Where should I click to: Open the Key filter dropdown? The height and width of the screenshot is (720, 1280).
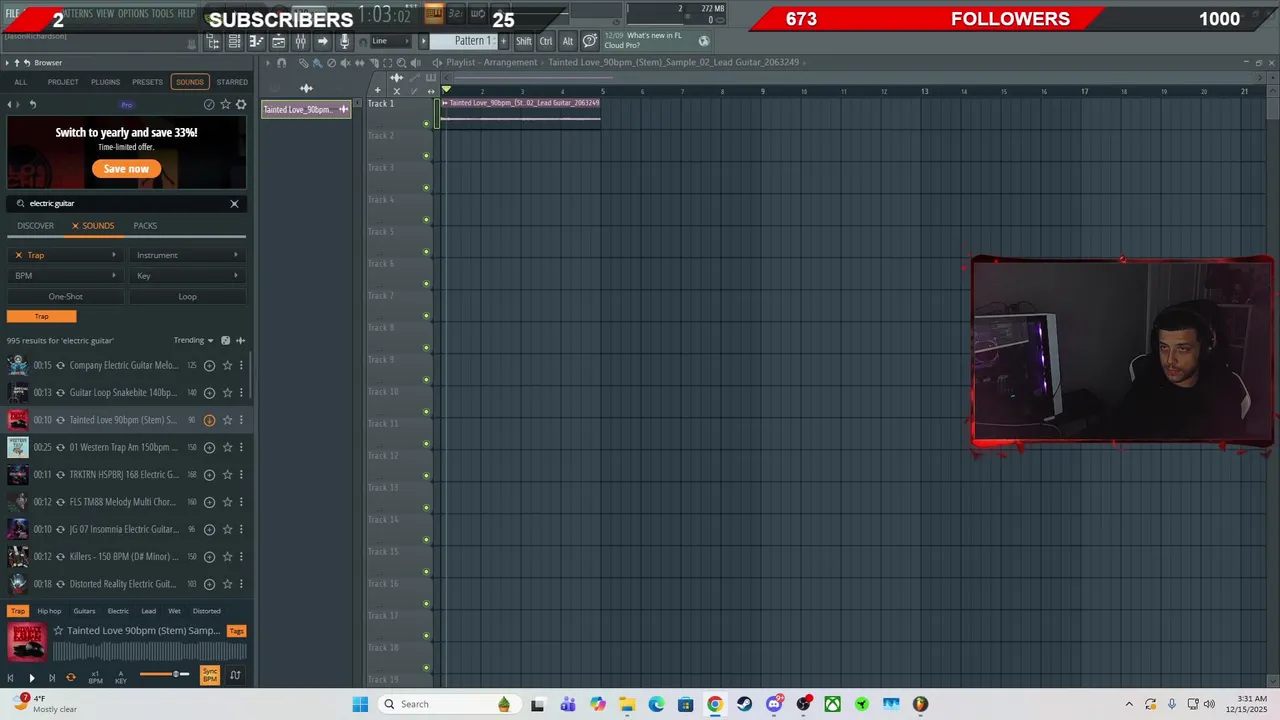[x=187, y=276]
